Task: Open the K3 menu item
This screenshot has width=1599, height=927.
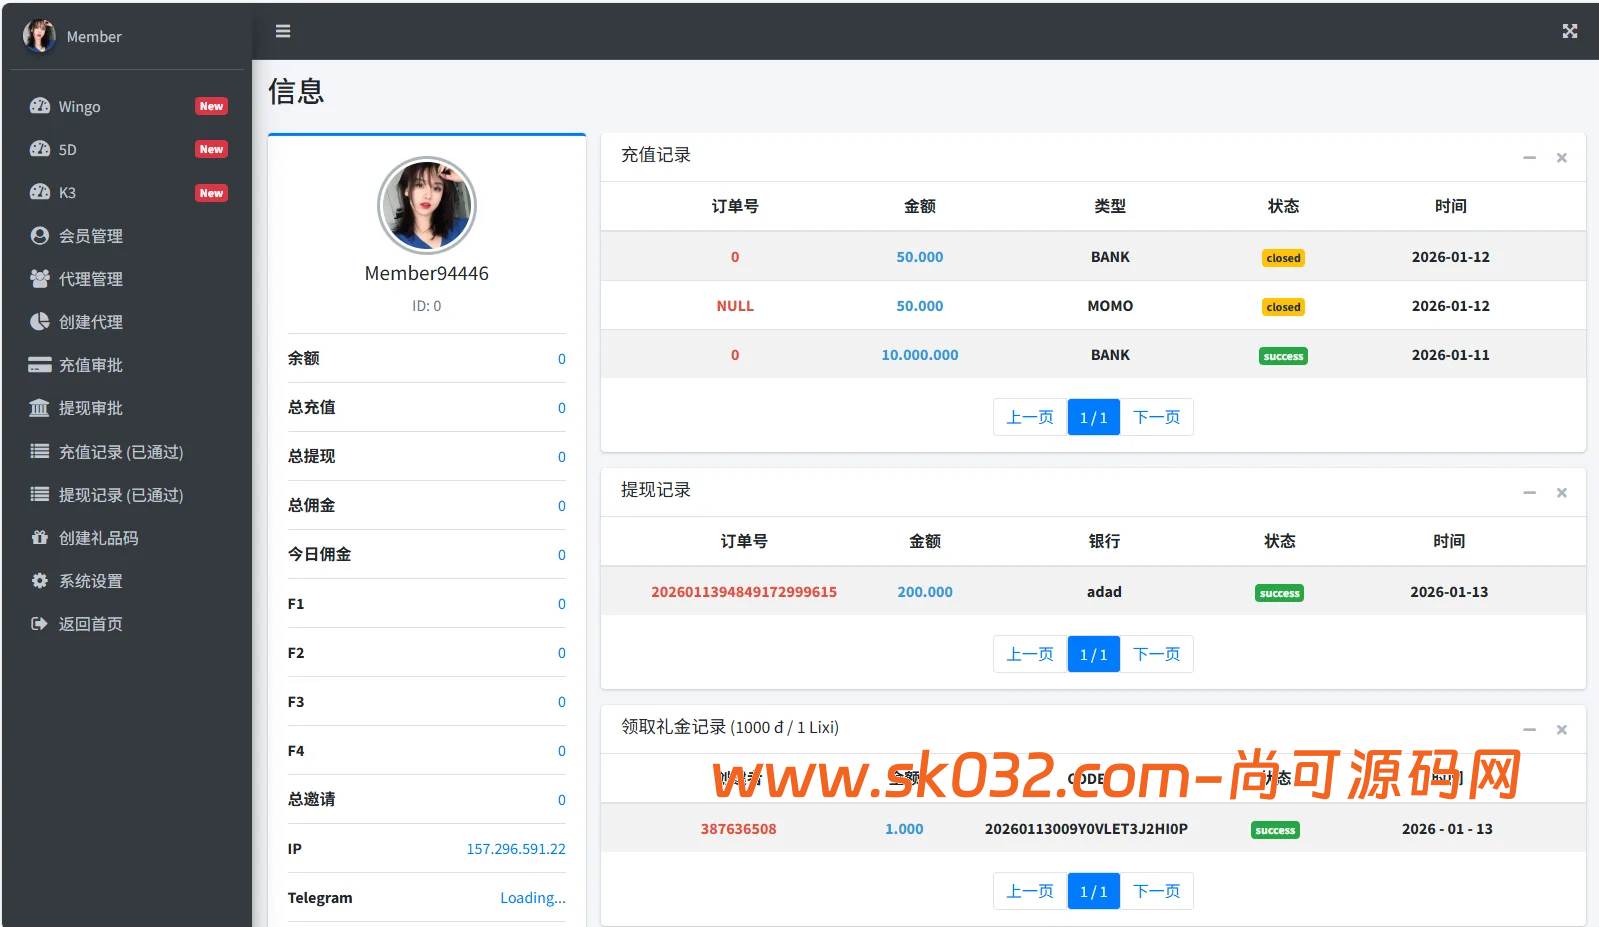Action: point(127,192)
